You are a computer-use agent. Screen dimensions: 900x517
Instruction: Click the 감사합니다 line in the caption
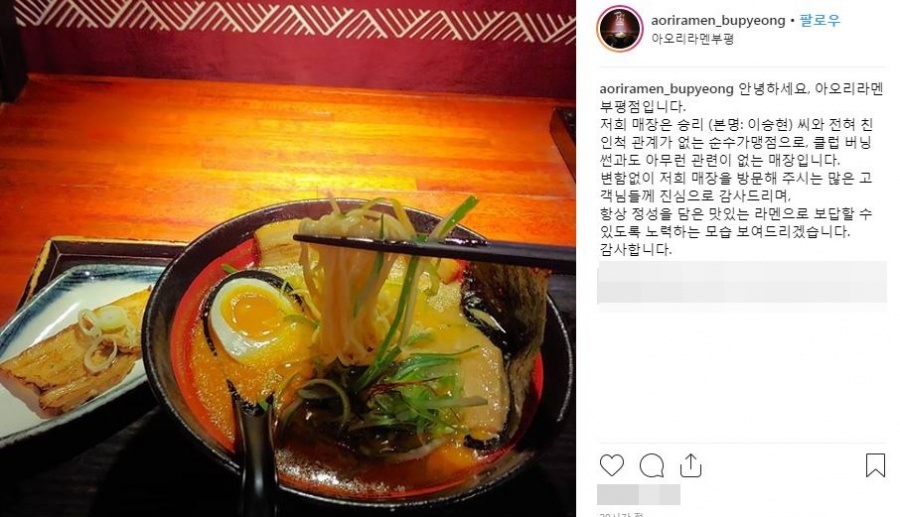(635, 250)
